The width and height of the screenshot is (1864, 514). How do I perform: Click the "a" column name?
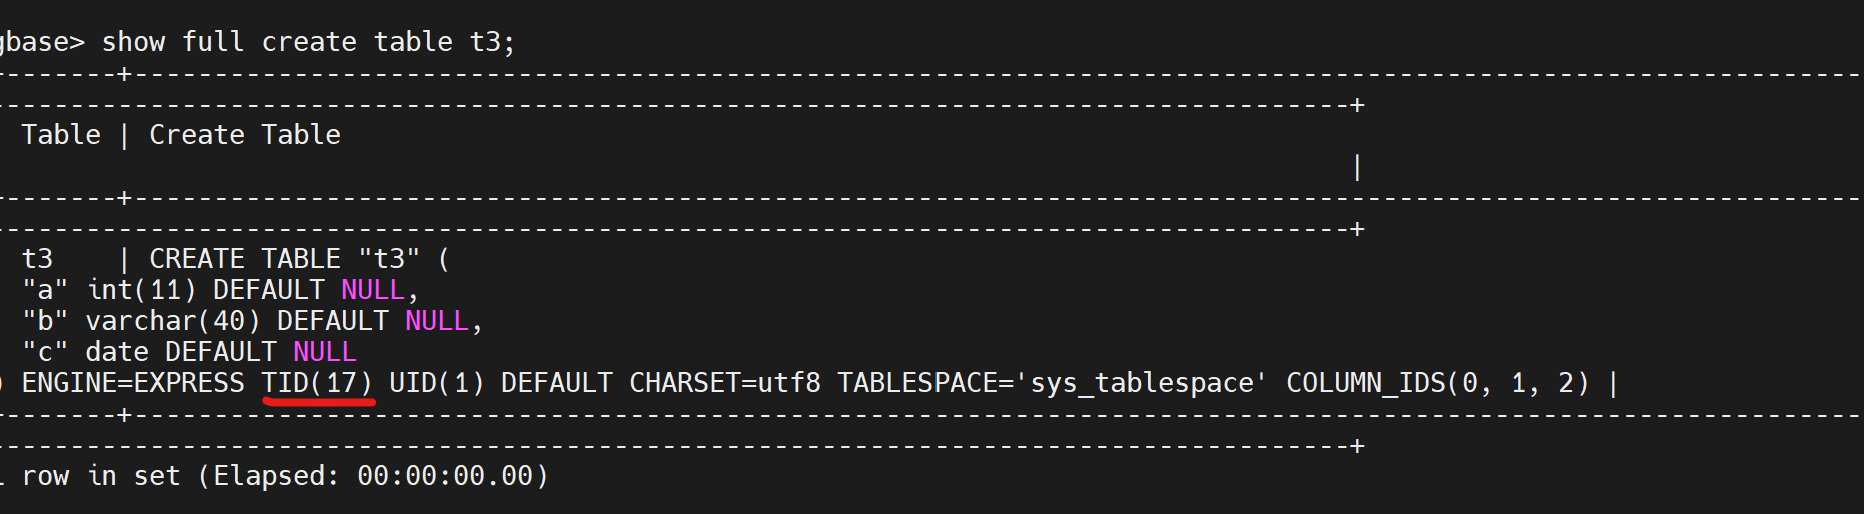(45, 290)
